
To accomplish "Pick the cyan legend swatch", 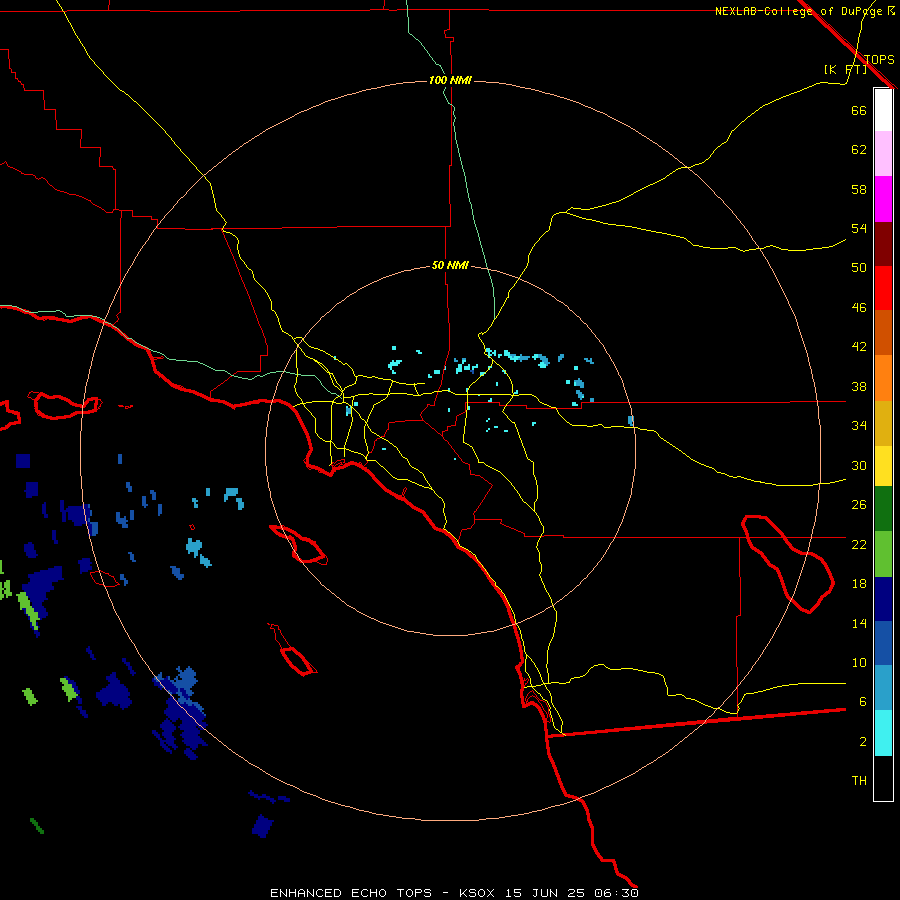I will click(883, 733).
